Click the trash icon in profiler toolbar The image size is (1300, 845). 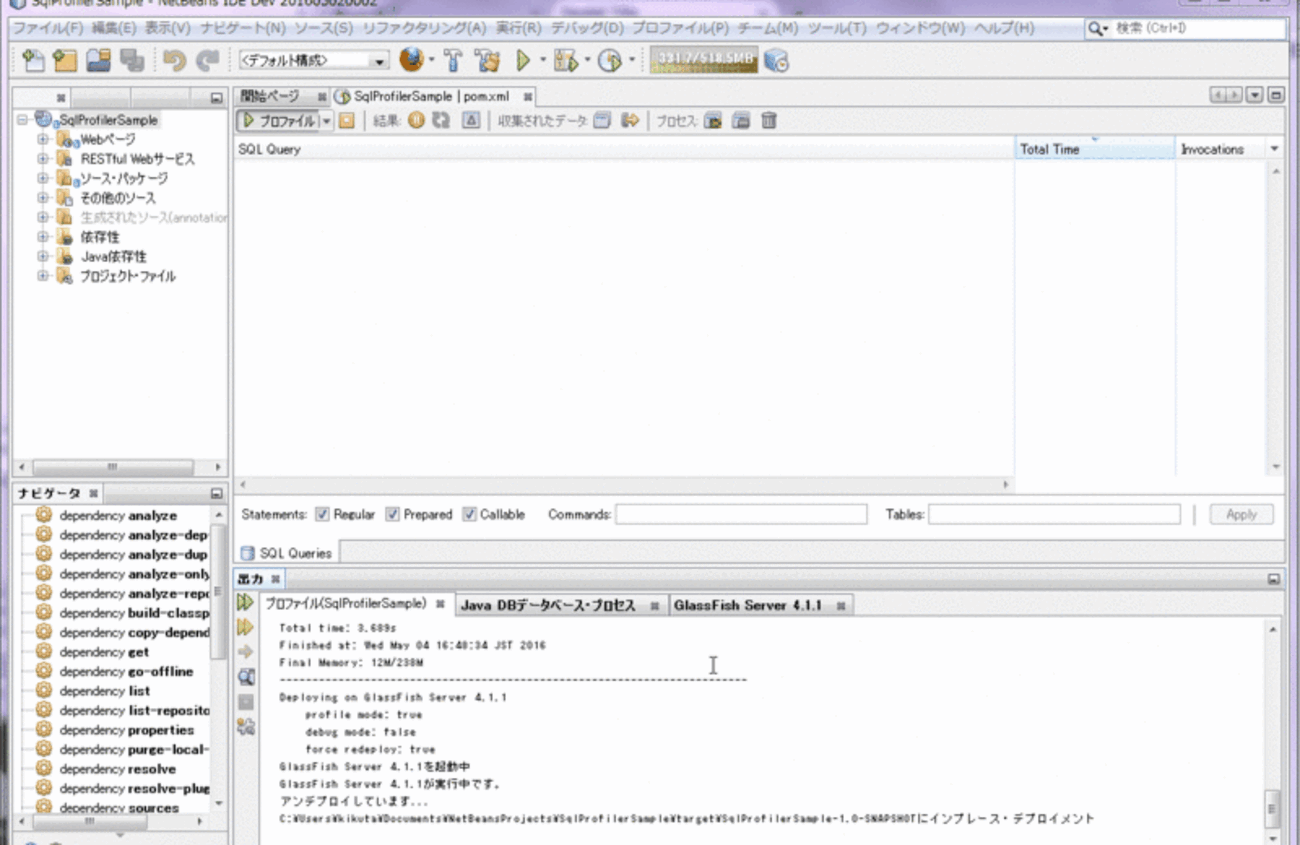click(x=768, y=121)
